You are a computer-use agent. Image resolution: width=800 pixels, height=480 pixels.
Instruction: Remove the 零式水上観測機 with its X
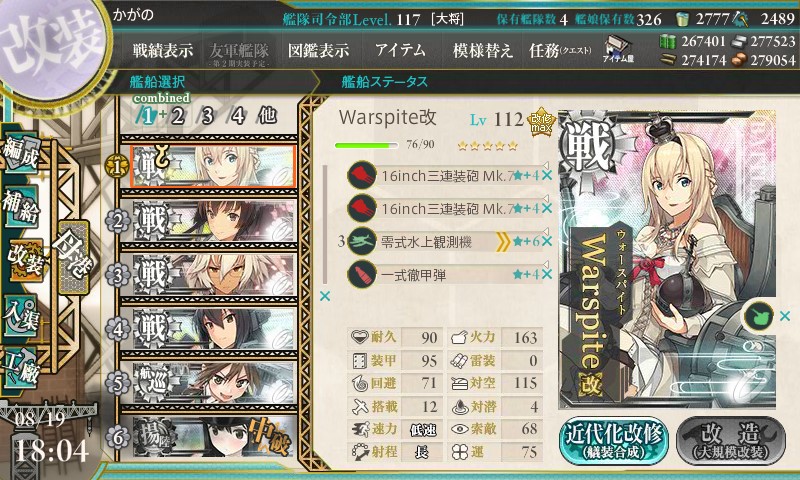[547, 241]
